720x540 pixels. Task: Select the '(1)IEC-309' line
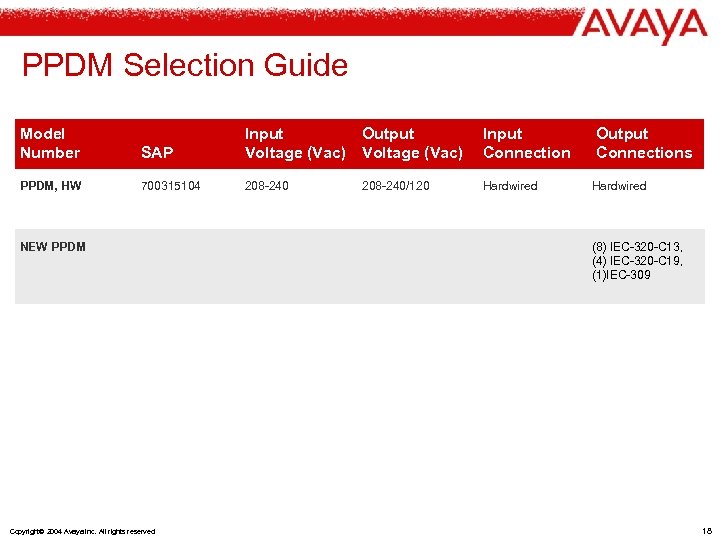pos(621,275)
